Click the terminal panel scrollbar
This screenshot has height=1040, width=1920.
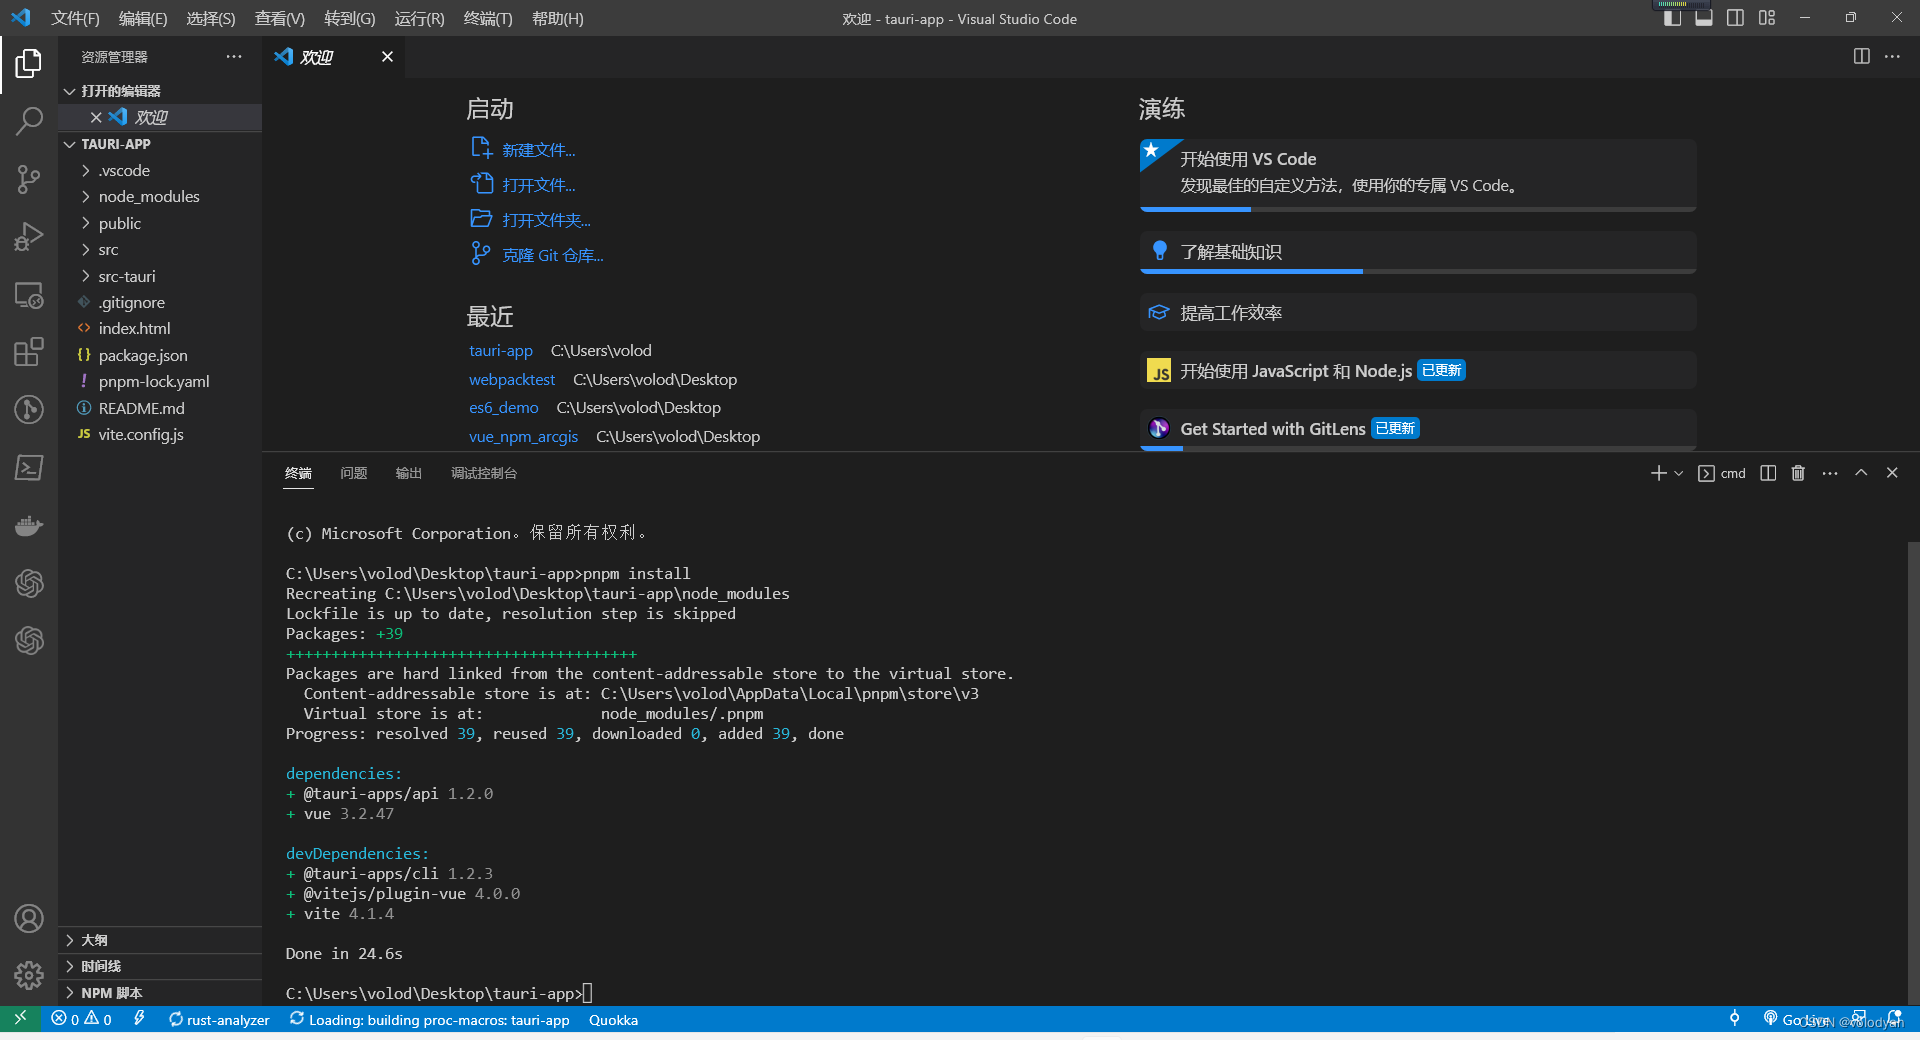1913,772
